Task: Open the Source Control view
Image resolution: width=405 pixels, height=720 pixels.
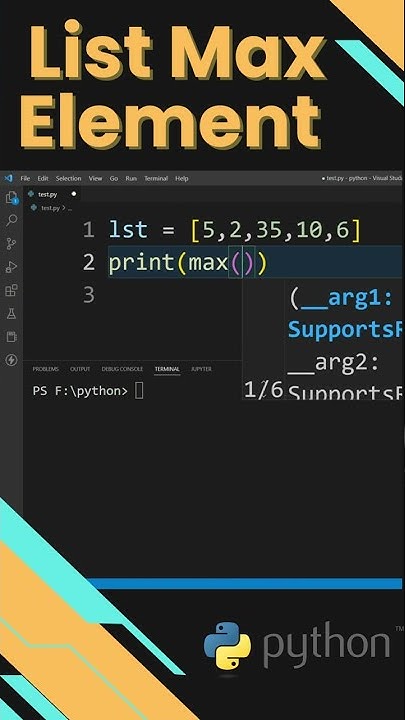Action: pos(11,244)
